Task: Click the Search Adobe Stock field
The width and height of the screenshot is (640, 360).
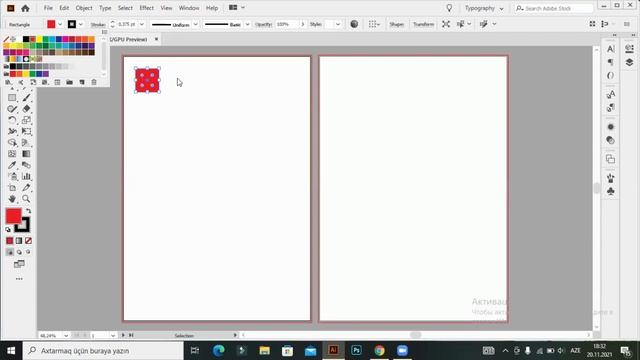Action: coord(553,8)
